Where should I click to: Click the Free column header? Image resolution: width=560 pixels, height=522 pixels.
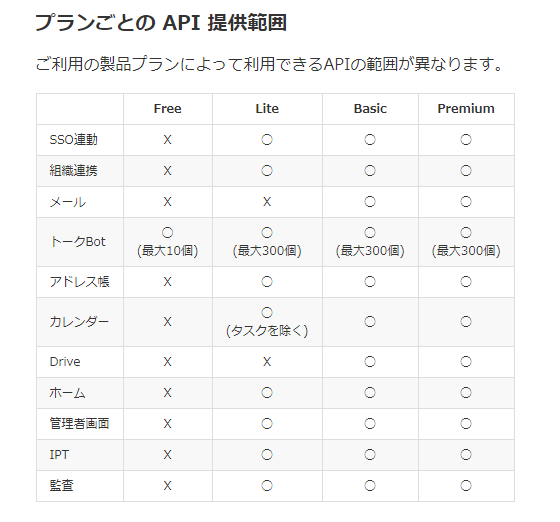168,109
